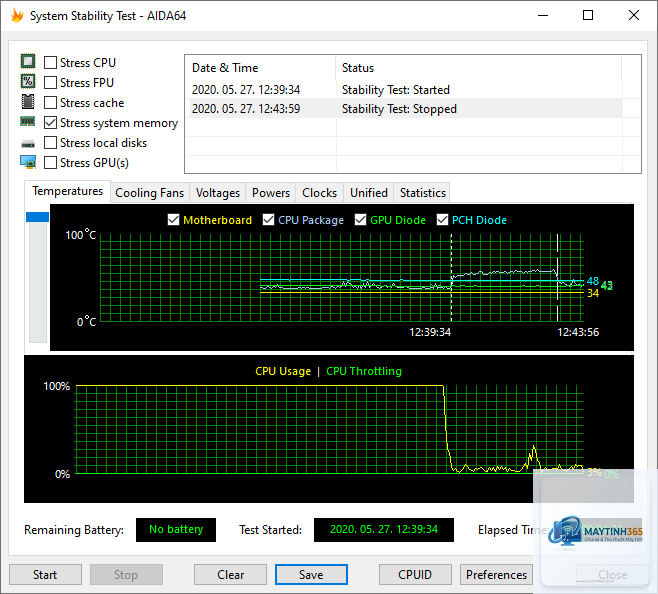Image resolution: width=658 pixels, height=594 pixels.
Task: Enable the Stress cache checkbox
Action: pyautogui.click(x=50, y=102)
